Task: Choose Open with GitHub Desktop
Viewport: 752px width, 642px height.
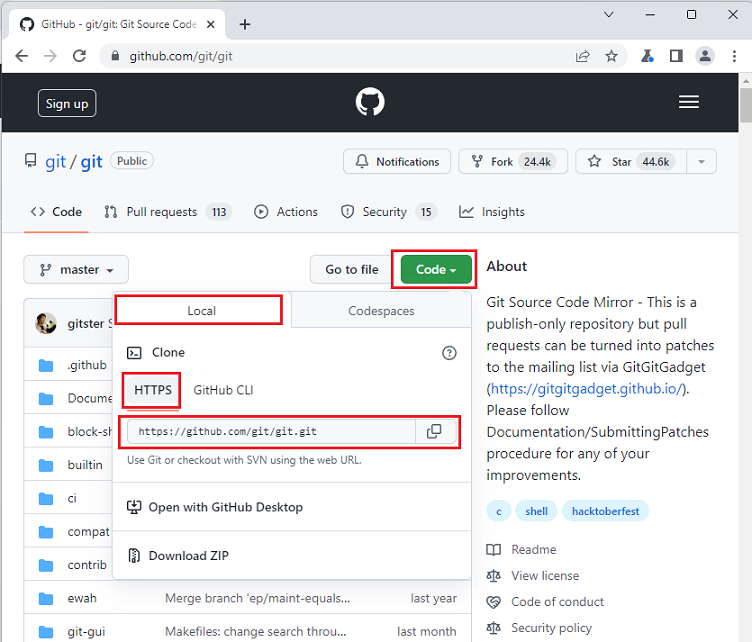Action: pyautogui.click(x=215, y=507)
